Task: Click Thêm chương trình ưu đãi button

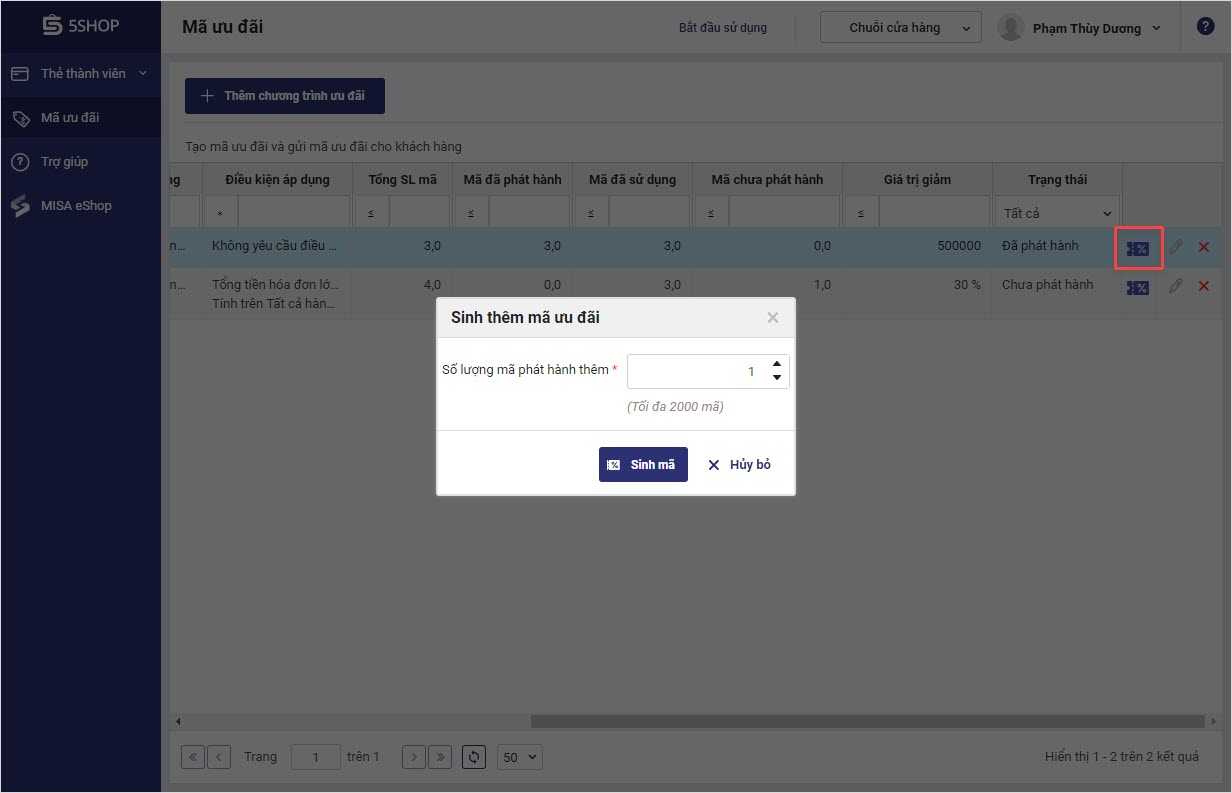Action: [285, 96]
